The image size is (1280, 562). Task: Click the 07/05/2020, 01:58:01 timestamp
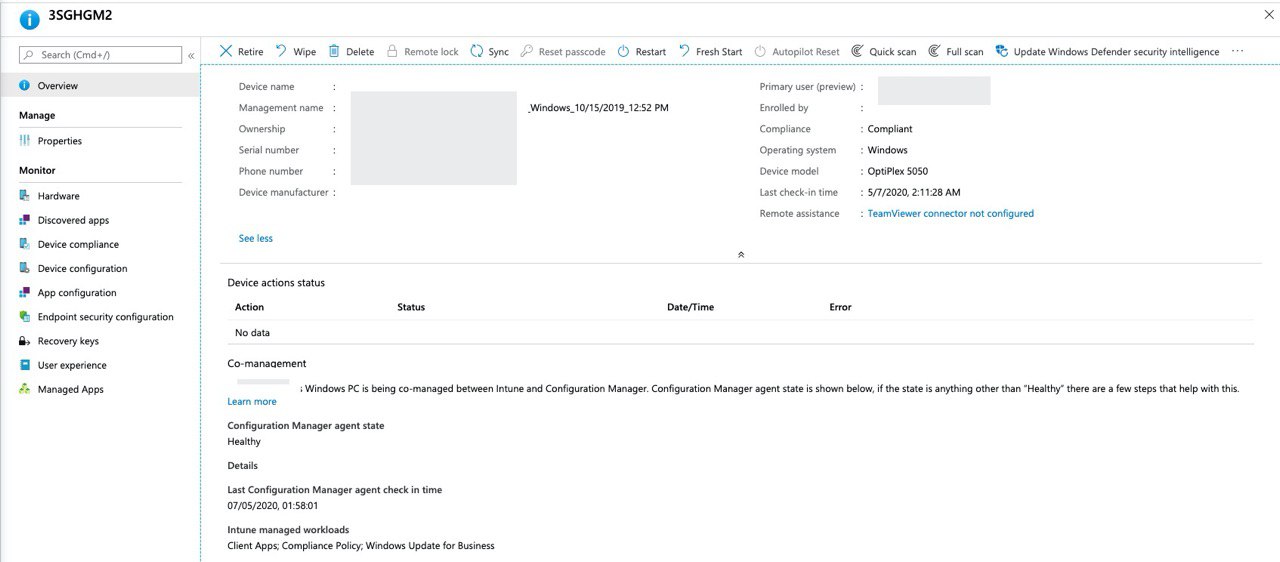pyautogui.click(x=273, y=506)
